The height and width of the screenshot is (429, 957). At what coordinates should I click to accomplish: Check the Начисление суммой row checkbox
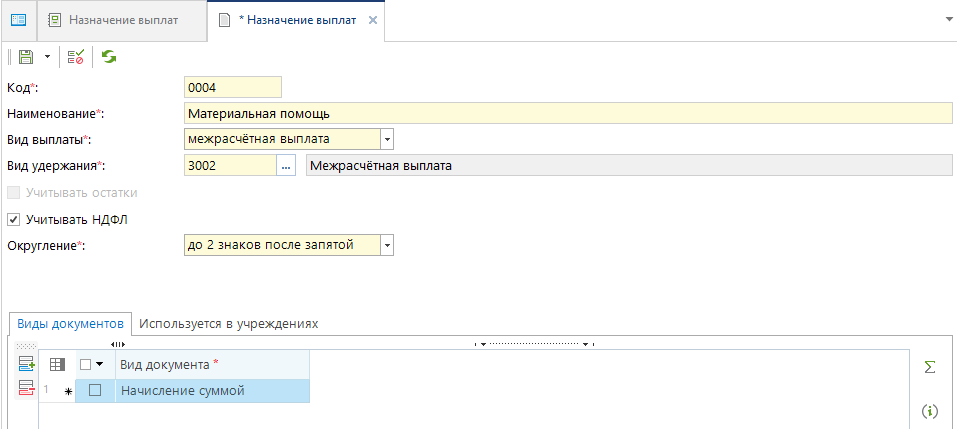(95, 391)
